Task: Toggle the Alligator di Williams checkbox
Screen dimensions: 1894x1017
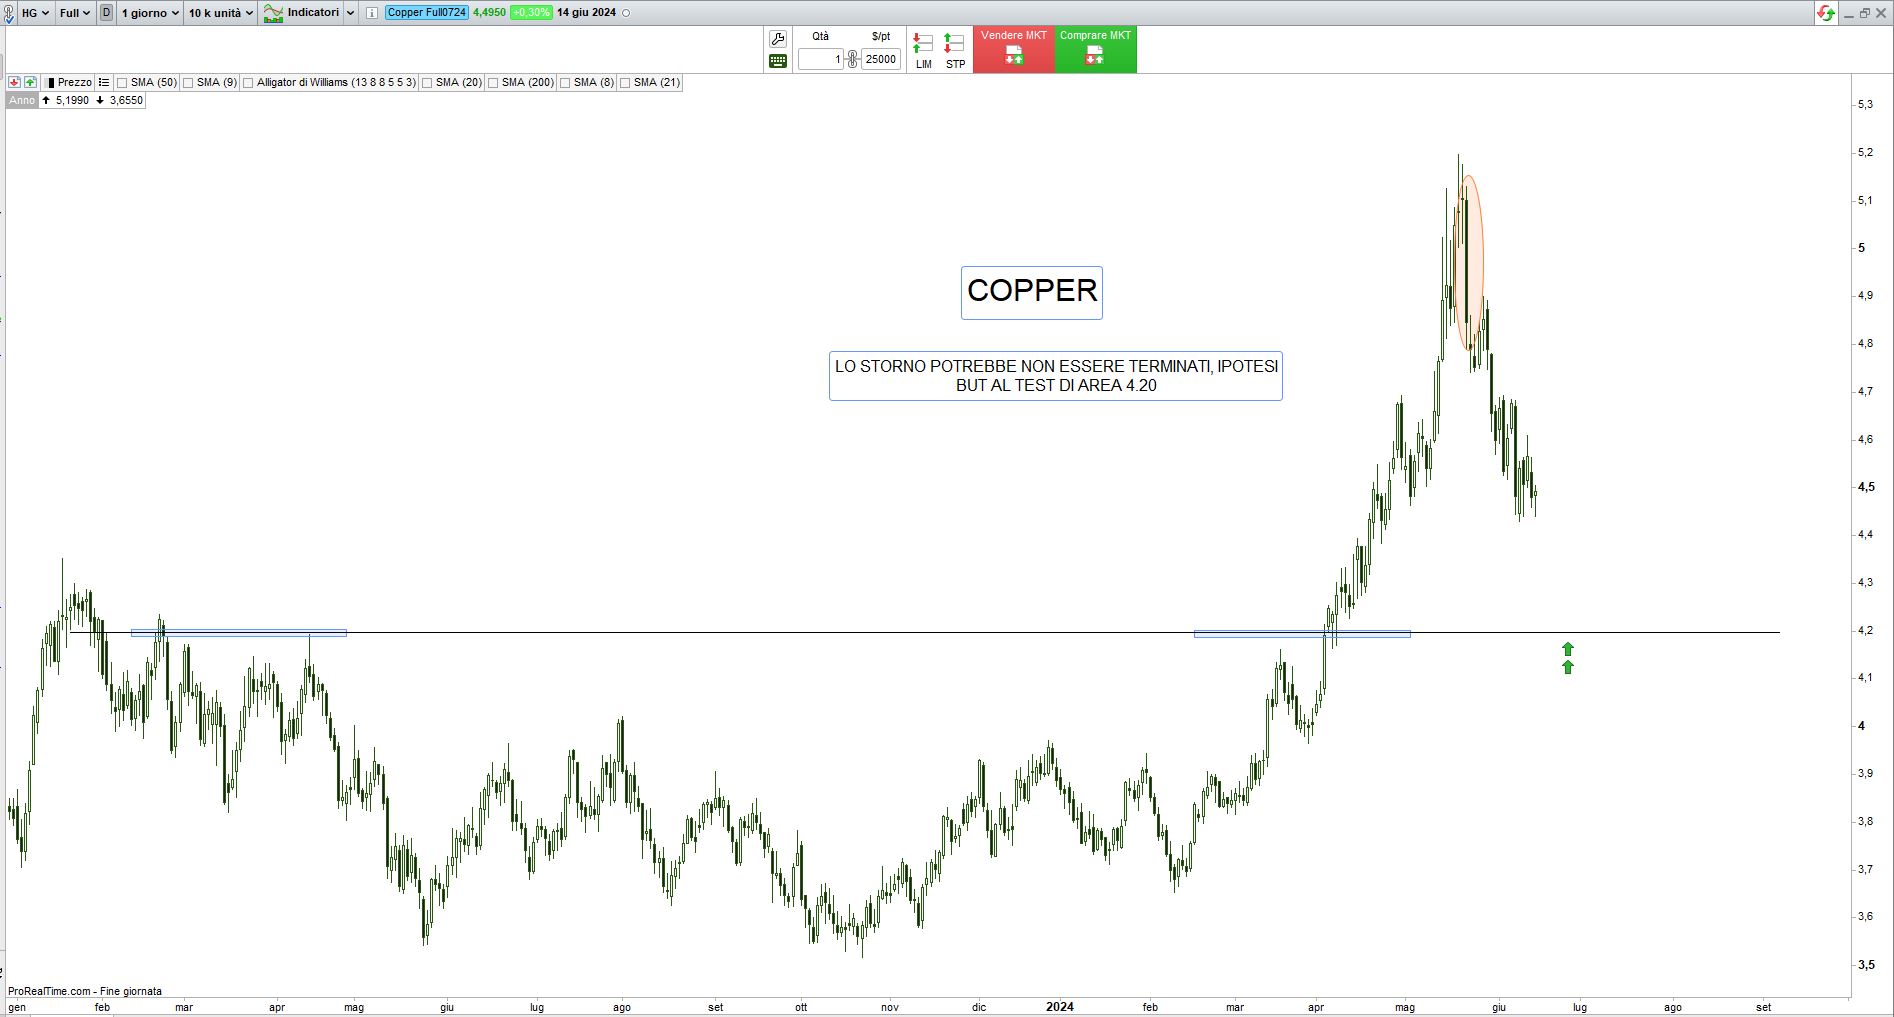Action: (x=249, y=83)
